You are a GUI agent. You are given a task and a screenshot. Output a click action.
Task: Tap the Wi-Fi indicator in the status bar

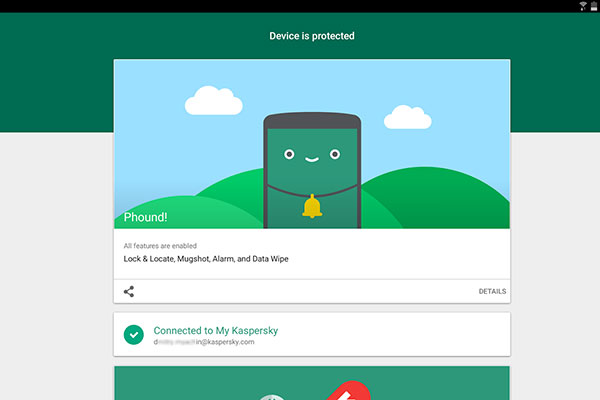583,6
